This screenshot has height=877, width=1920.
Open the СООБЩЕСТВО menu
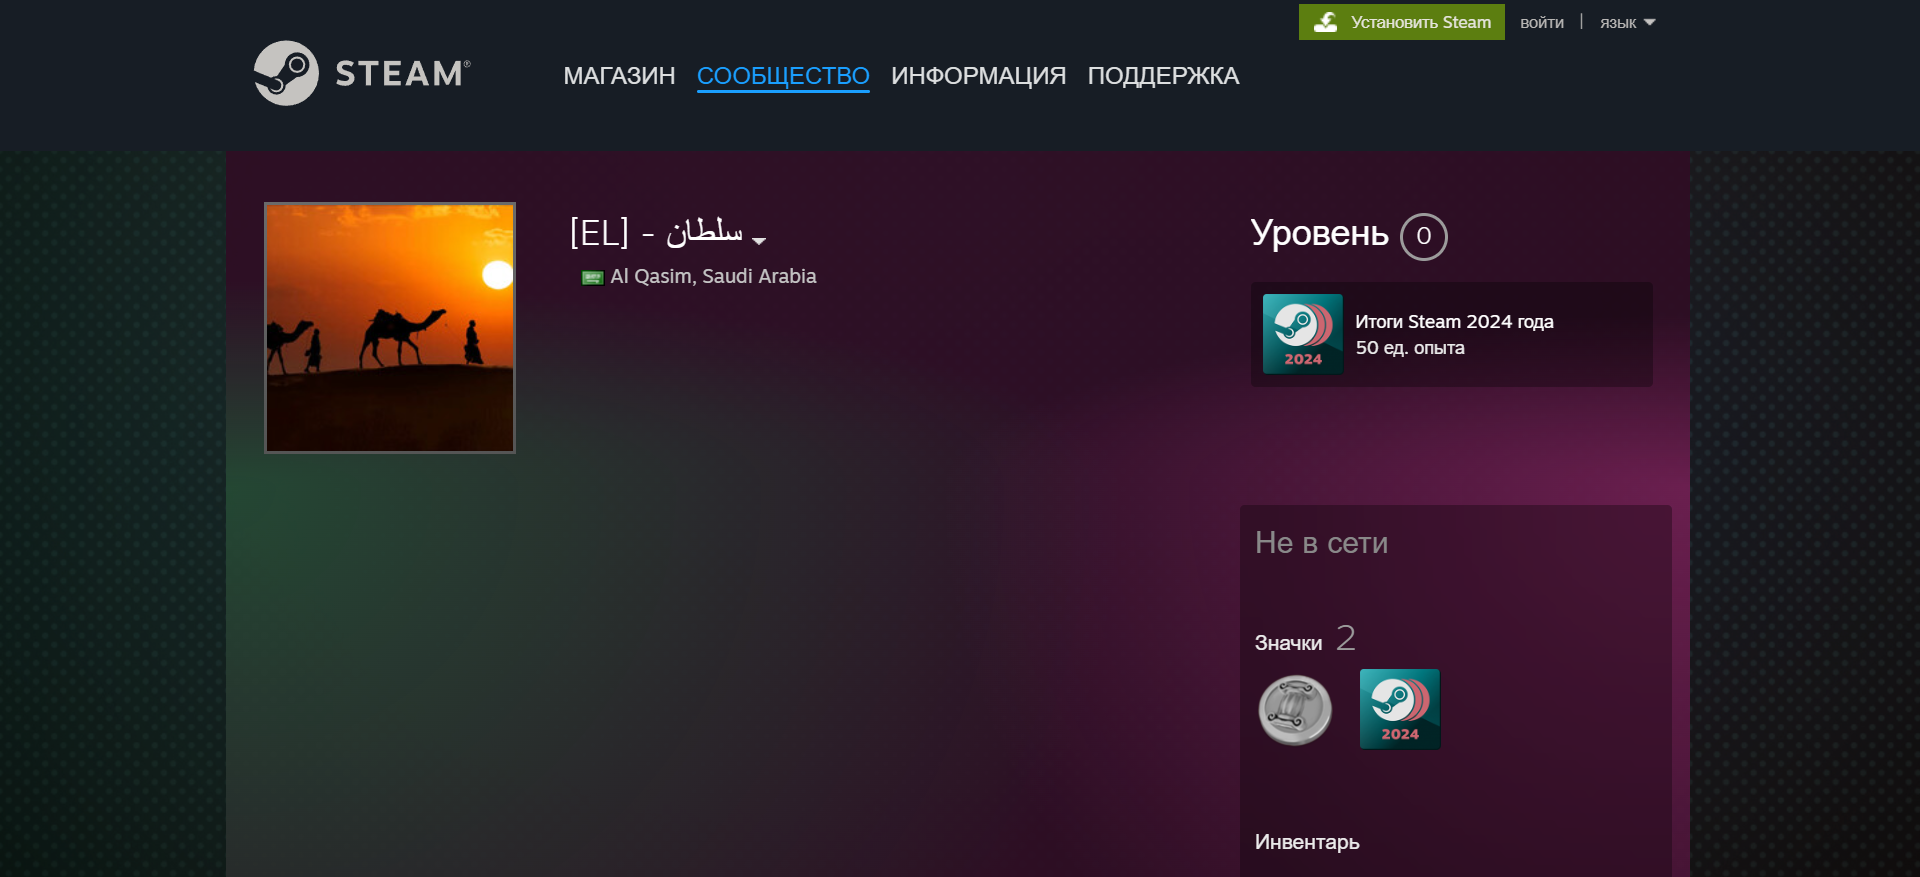point(783,76)
